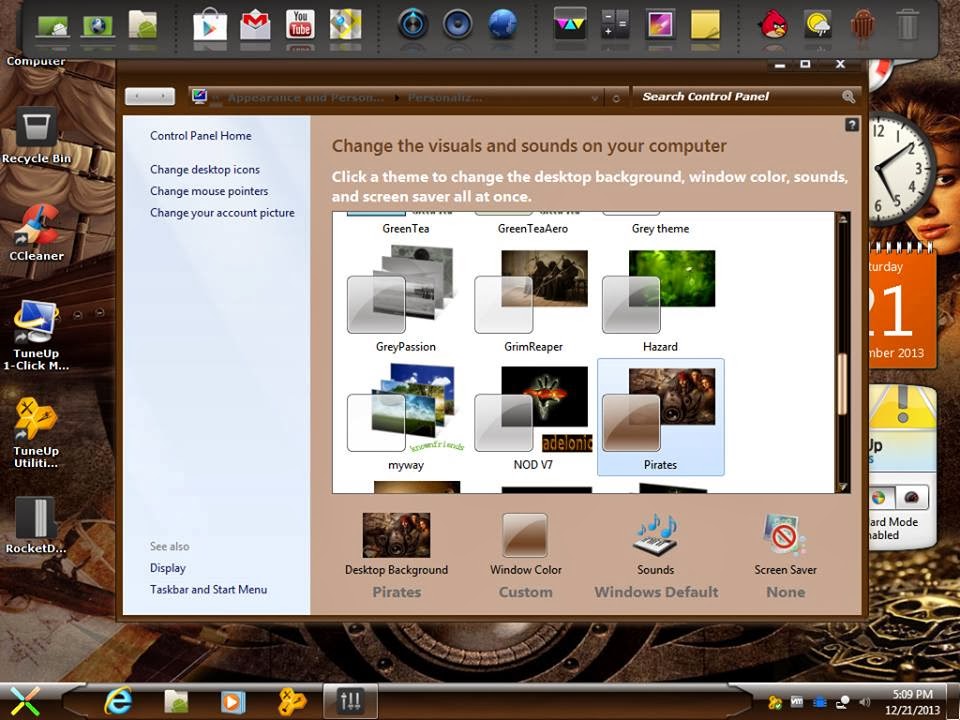Select the Hazard theme
The image size is (960, 720).
coord(661,298)
